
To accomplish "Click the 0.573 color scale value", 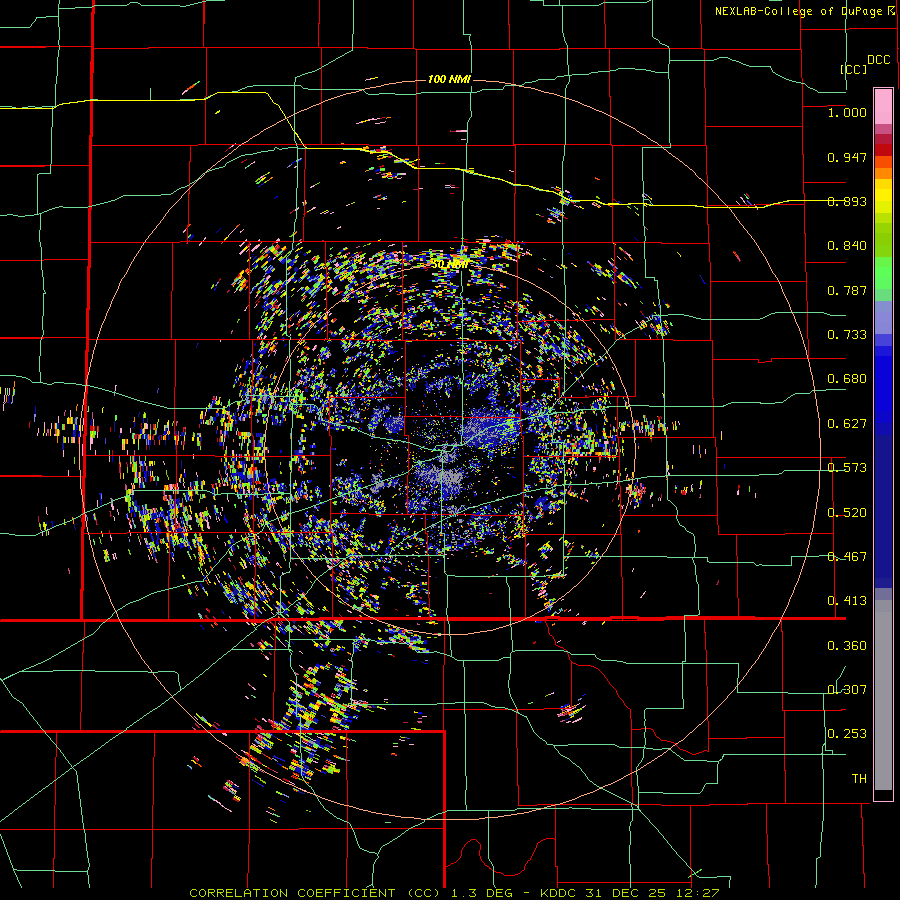I will tap(847, 468).
